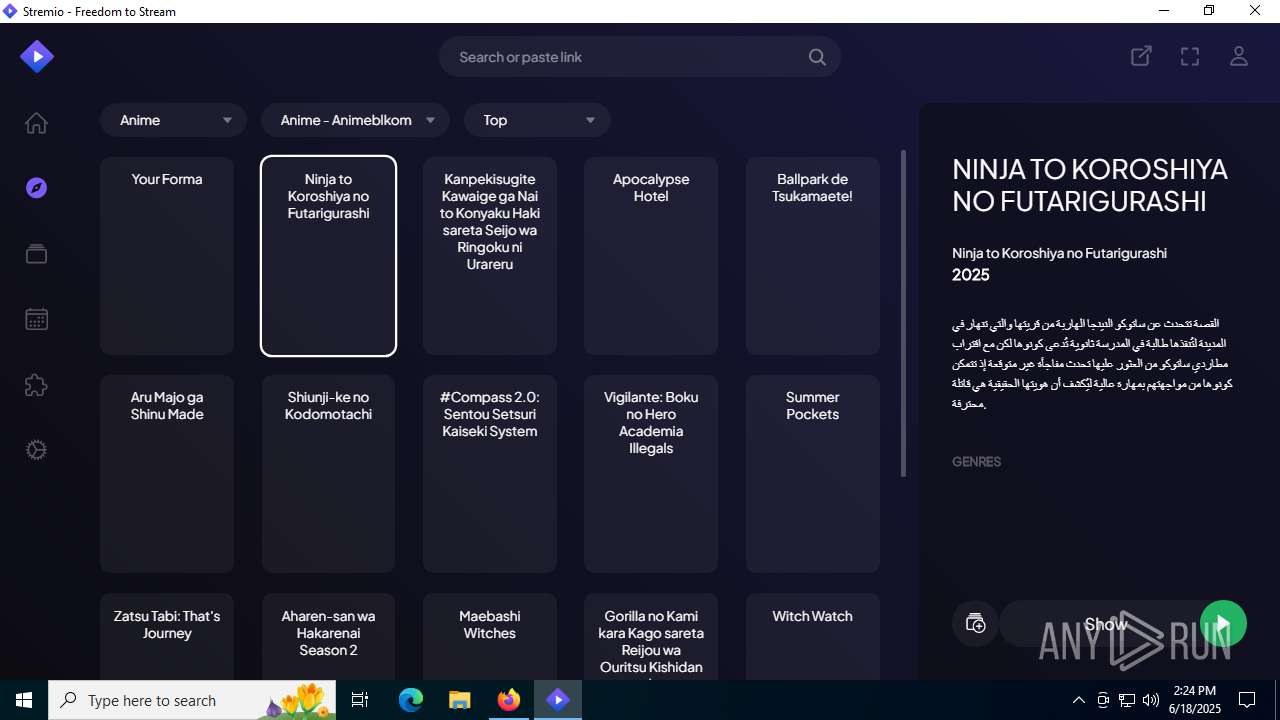Viewport: 1280px width, 720px height.
Task: Click the Search or paste link field
Action: tap(640, 57)
